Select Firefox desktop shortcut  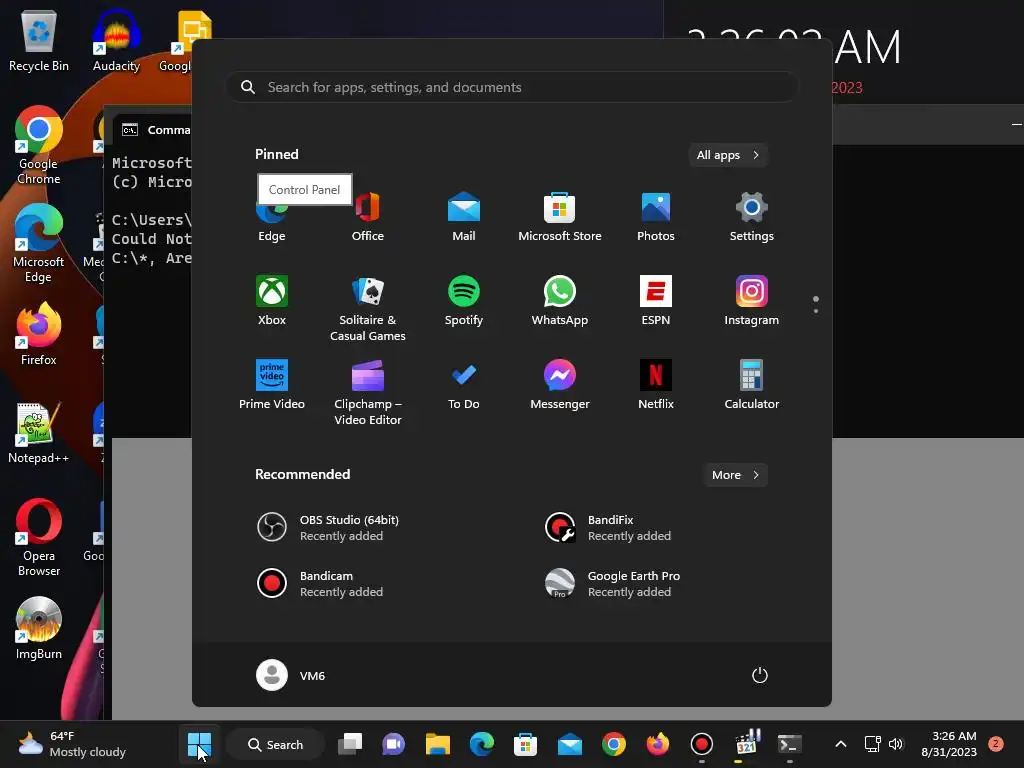tap(39, 333)
